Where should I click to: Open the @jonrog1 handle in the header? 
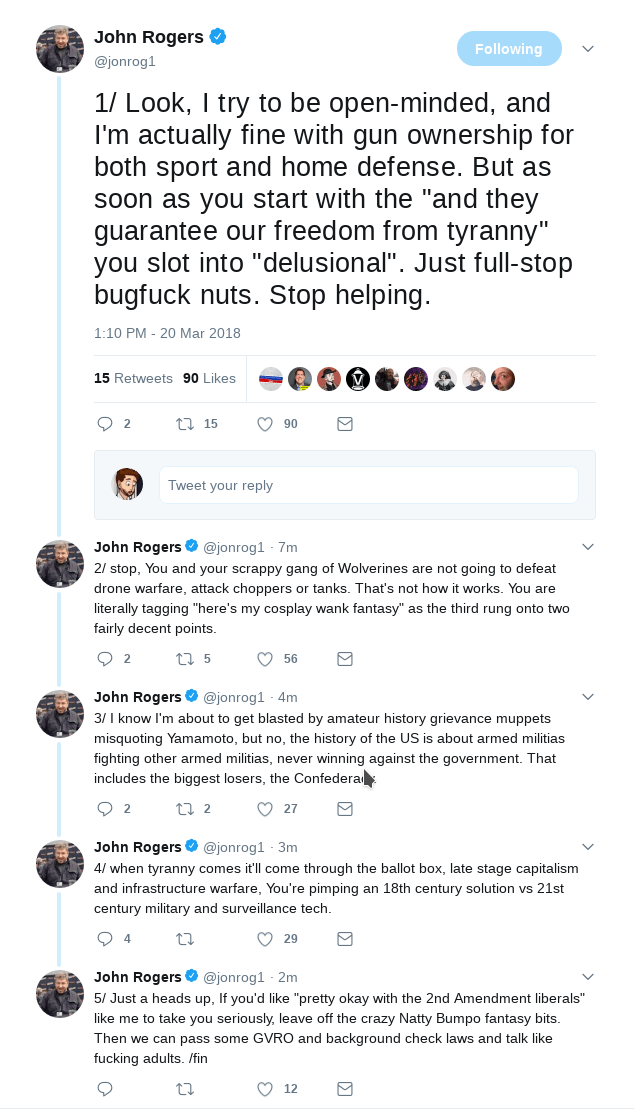pos(125,61)
